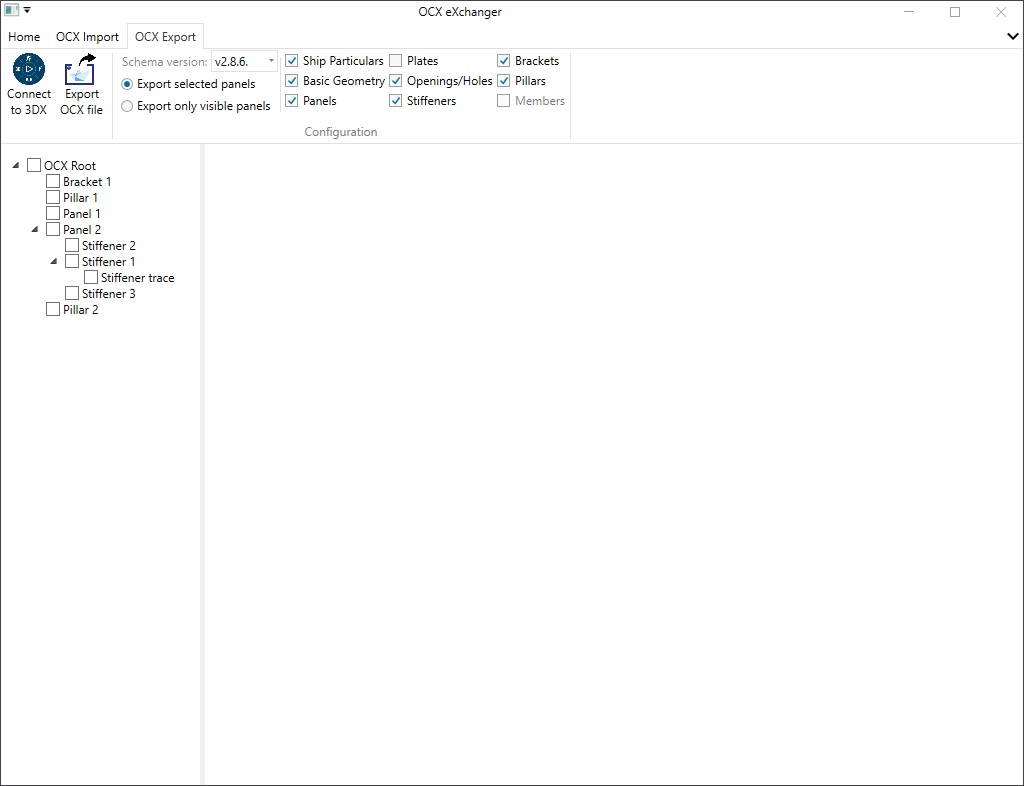
Task: Tick the Stiffener trace checkbox
Action: 91,278
